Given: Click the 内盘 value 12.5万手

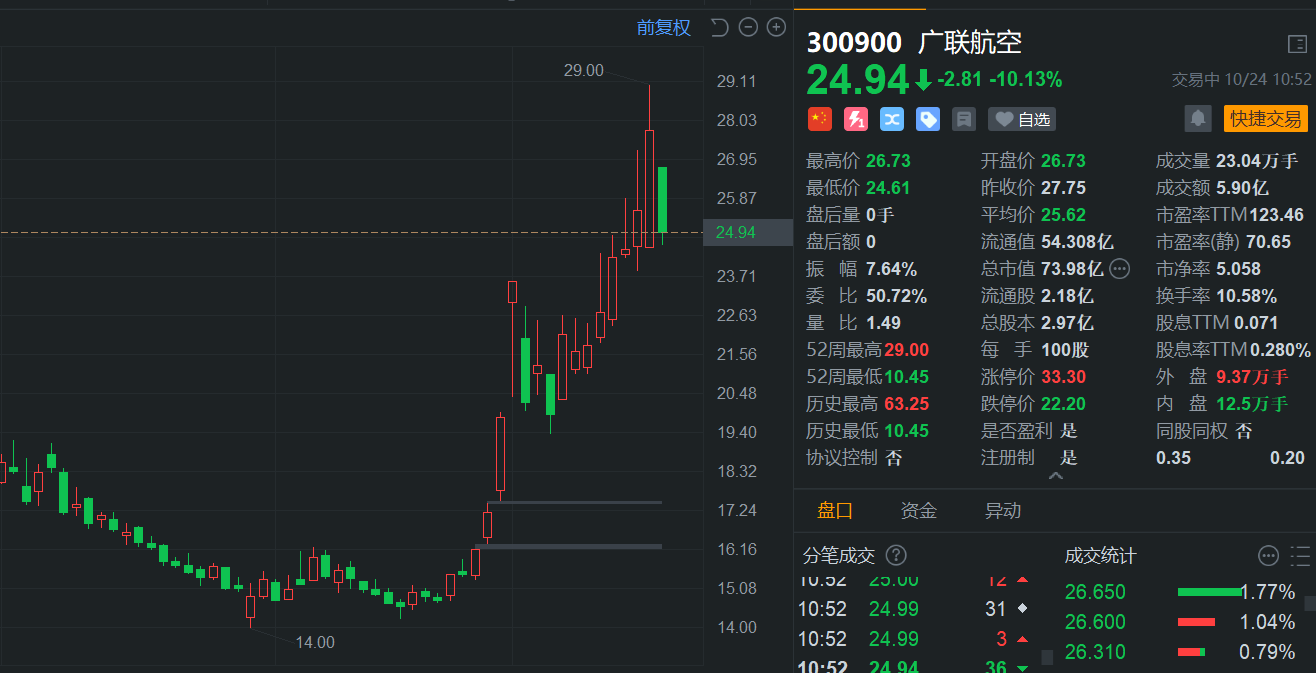Looking at the screenshot, I should coord(1252,404).
